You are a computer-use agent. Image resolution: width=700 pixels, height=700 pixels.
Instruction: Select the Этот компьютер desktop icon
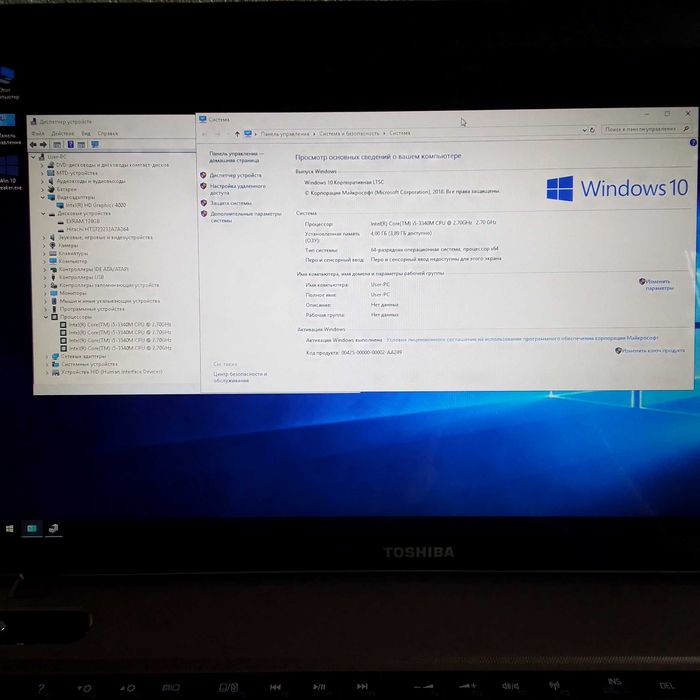click(x=7, y=83)
